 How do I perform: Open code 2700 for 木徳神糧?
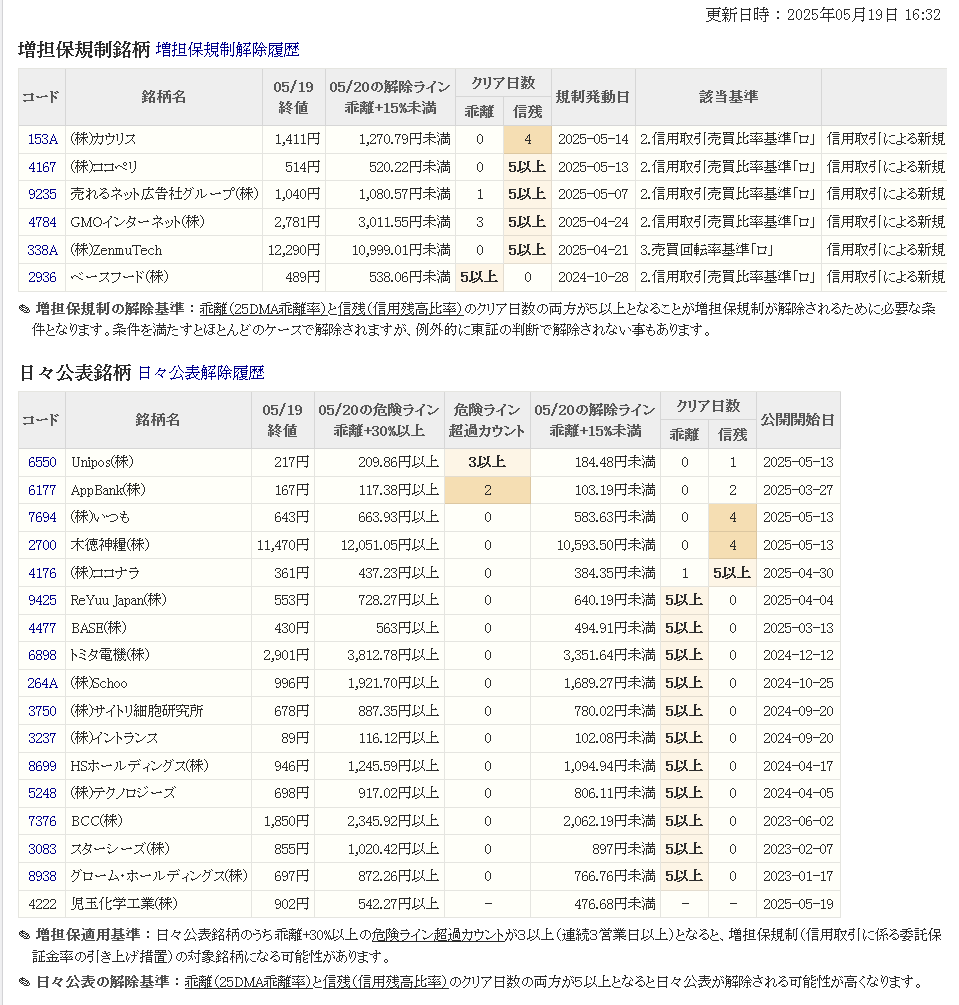(x=42, y=545)
